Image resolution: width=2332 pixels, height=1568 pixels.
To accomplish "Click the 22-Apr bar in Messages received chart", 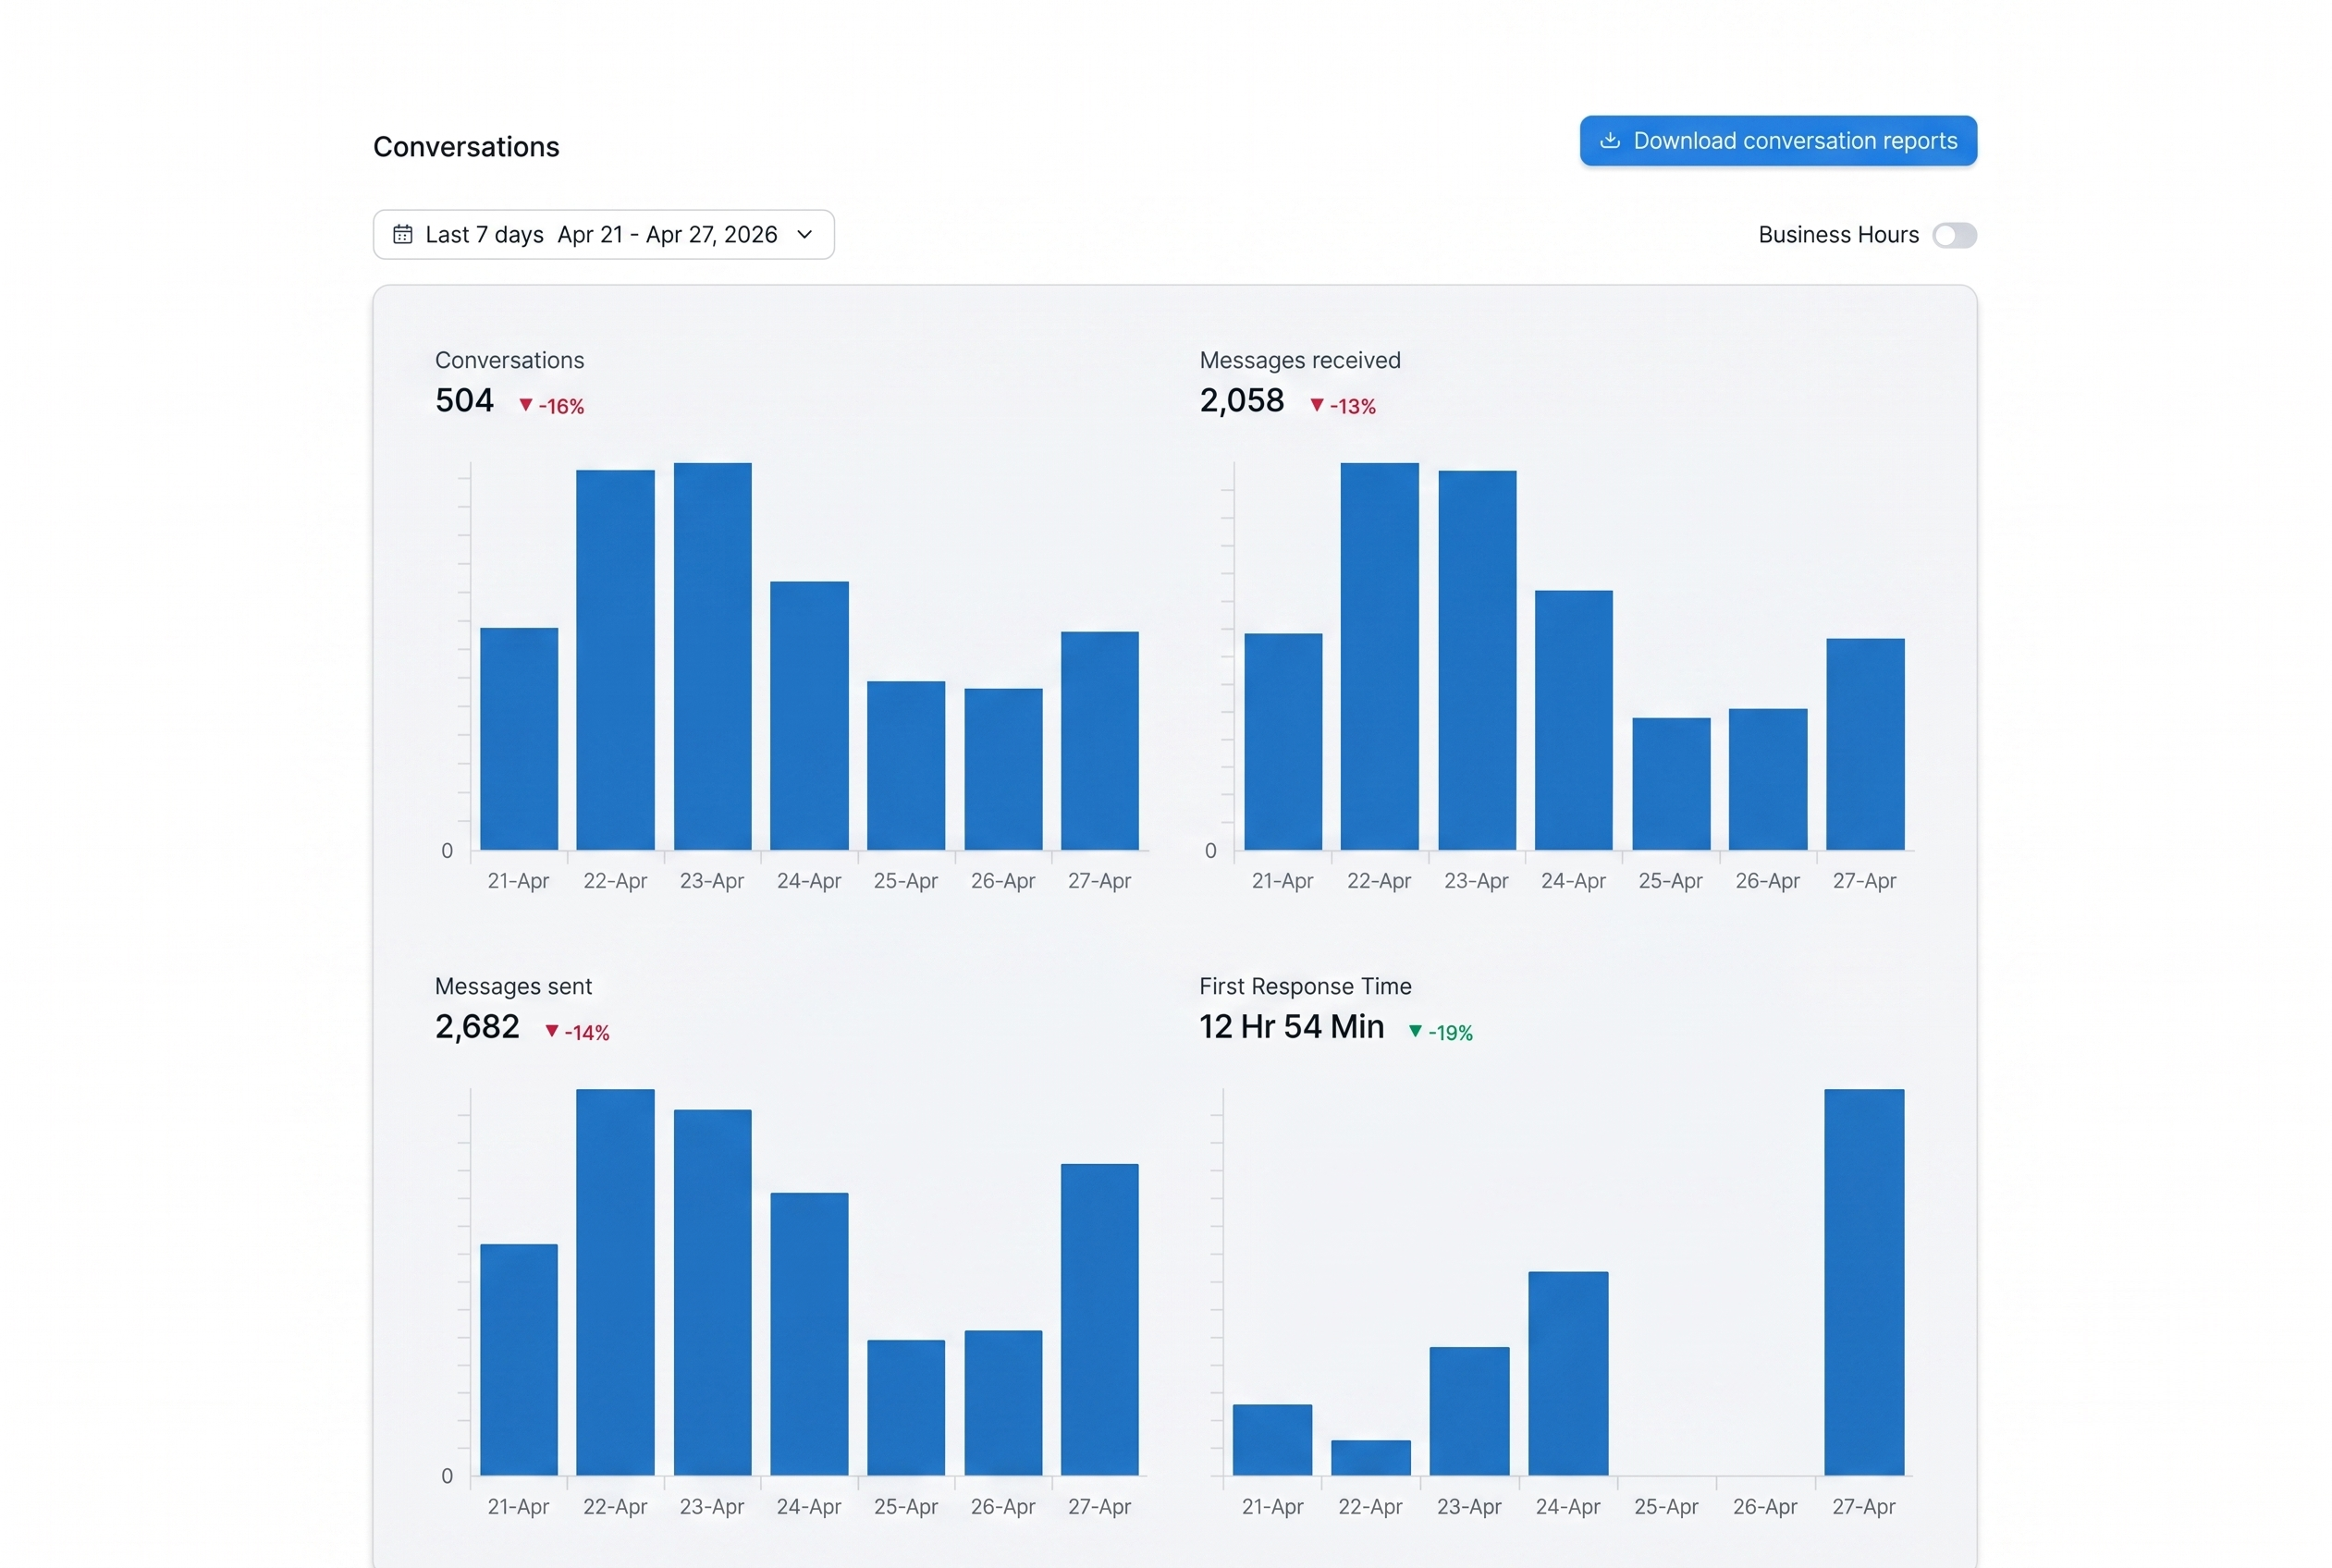I will [1379, 657].
